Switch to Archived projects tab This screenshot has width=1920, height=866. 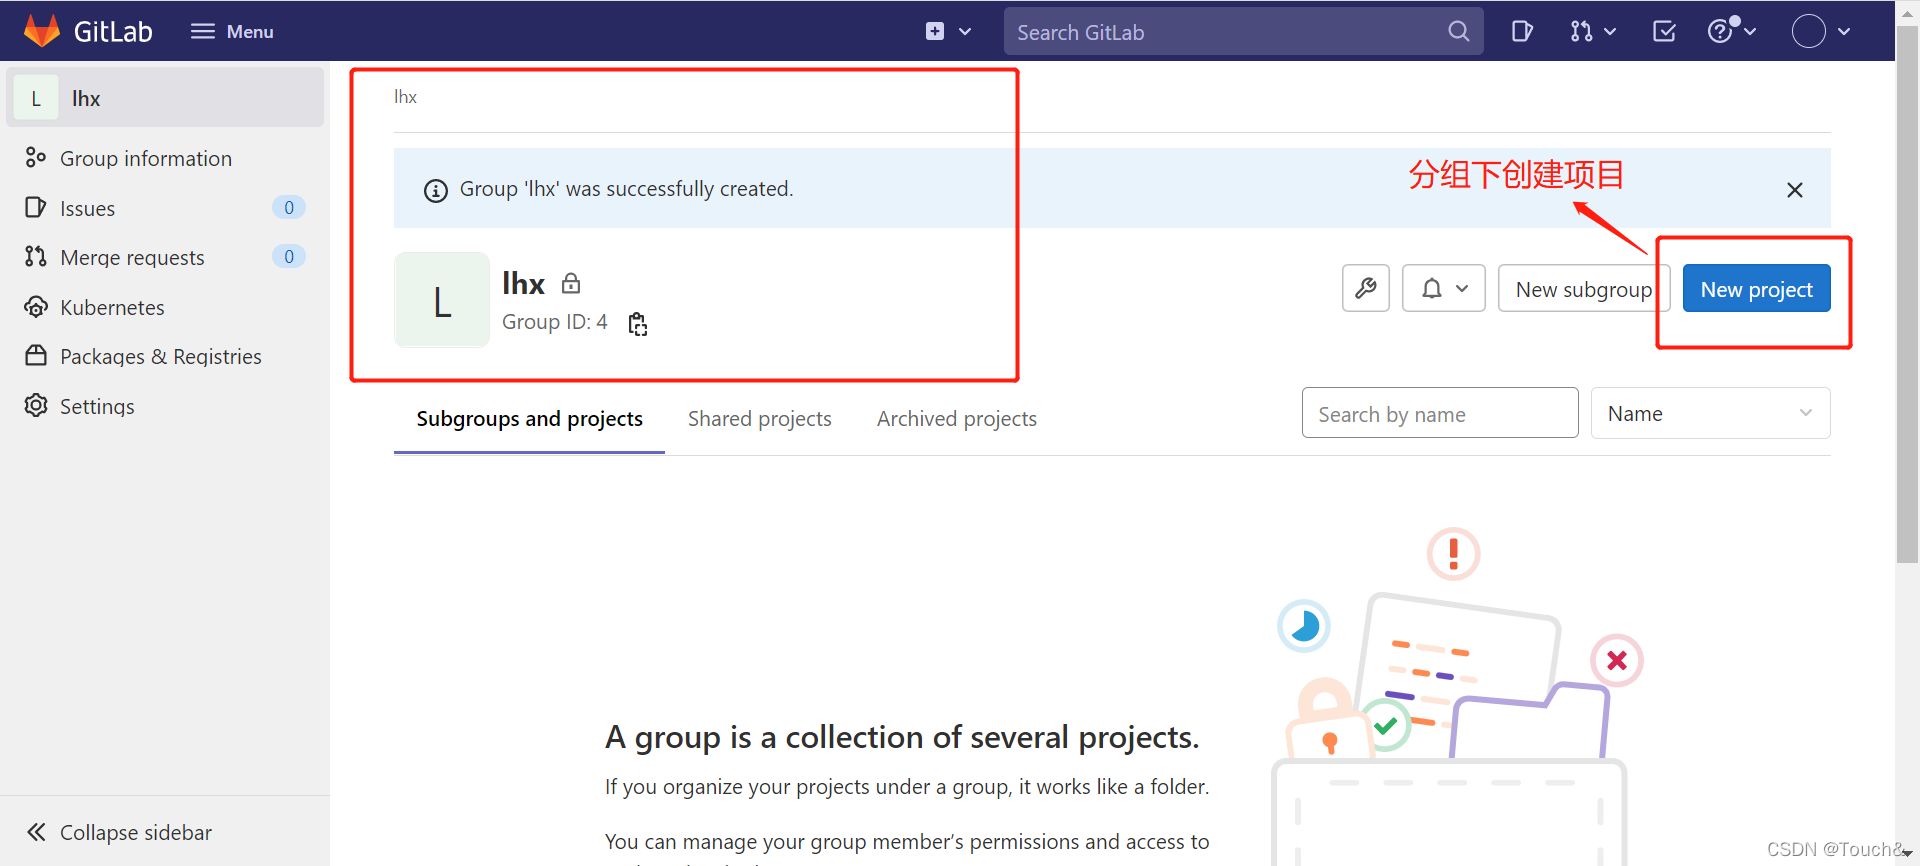coord(957,419)
